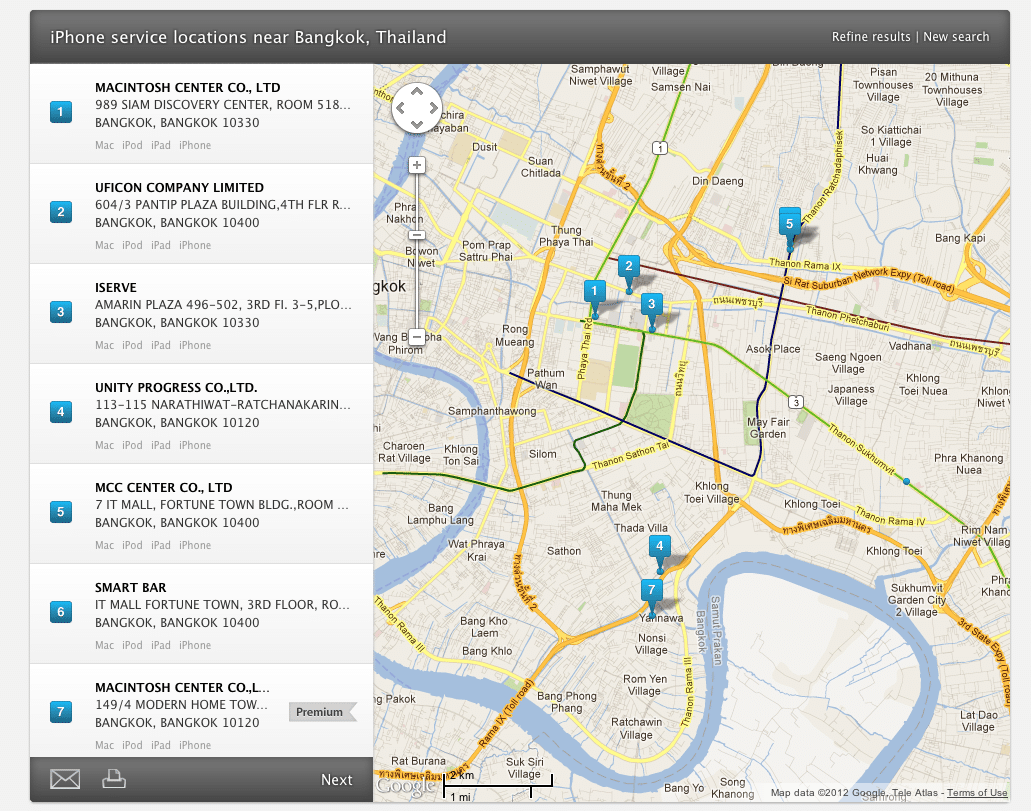Click the address "IT MALL FORTUNE TOWN, 3RD FLOOR"
Viewport: 1031px width, 811px height.
pyautogui.click(x=222, y=604)
